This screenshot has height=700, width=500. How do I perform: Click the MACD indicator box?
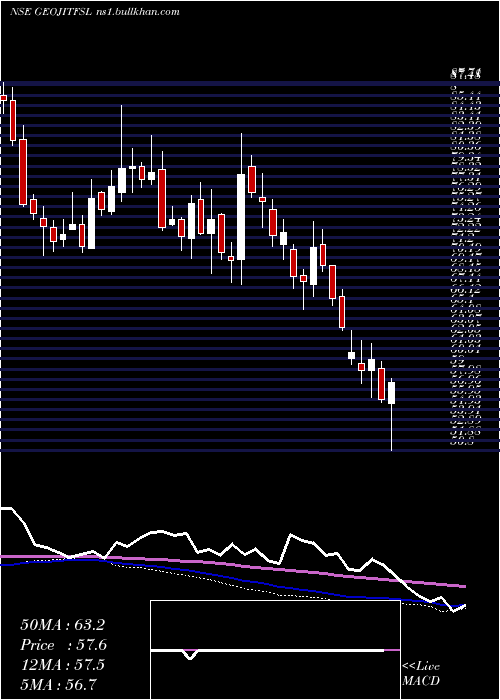pyautogui.click(x=275, y=650)
